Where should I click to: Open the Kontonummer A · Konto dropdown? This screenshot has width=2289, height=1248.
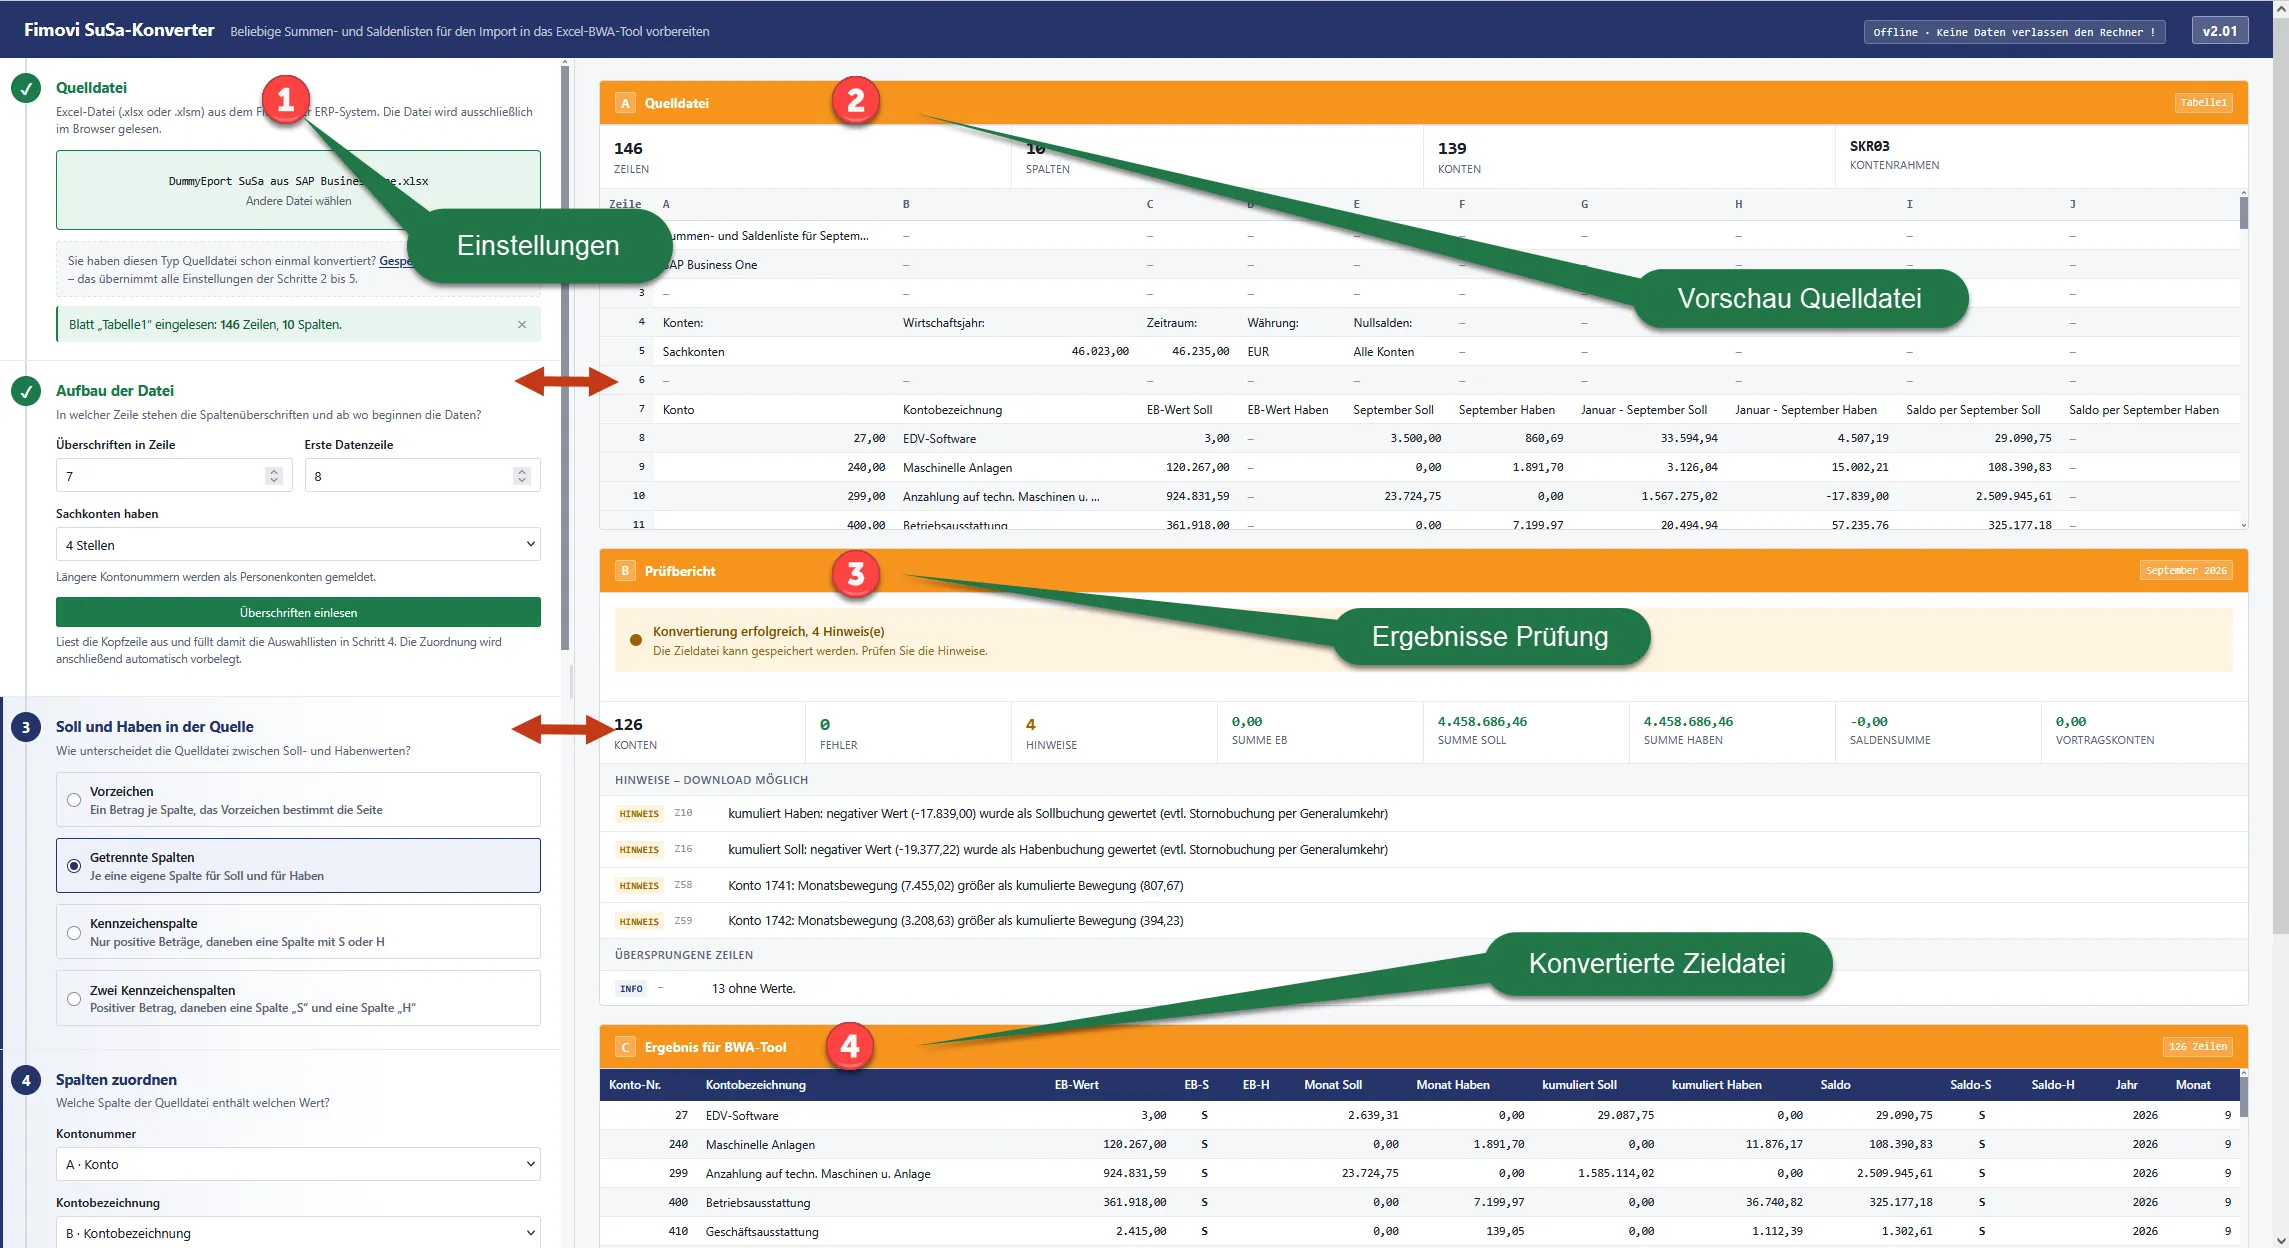(298, 1164)
